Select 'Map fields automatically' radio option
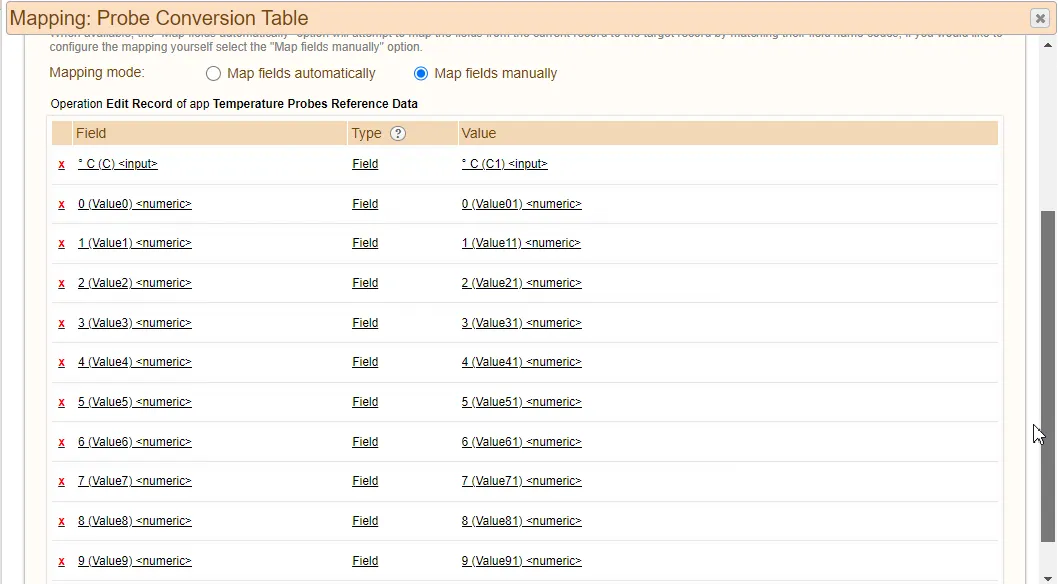1058x584 pixels. tap(213, 74)
